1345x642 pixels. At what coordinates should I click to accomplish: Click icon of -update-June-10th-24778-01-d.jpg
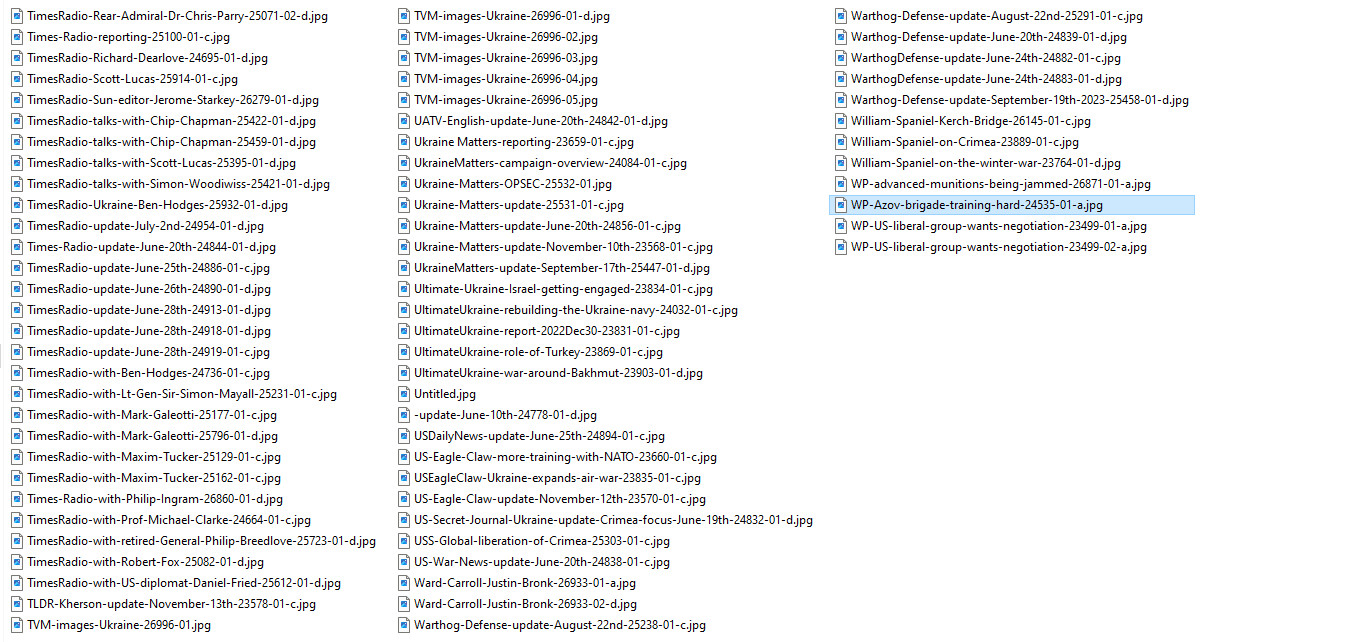[404, 415]
